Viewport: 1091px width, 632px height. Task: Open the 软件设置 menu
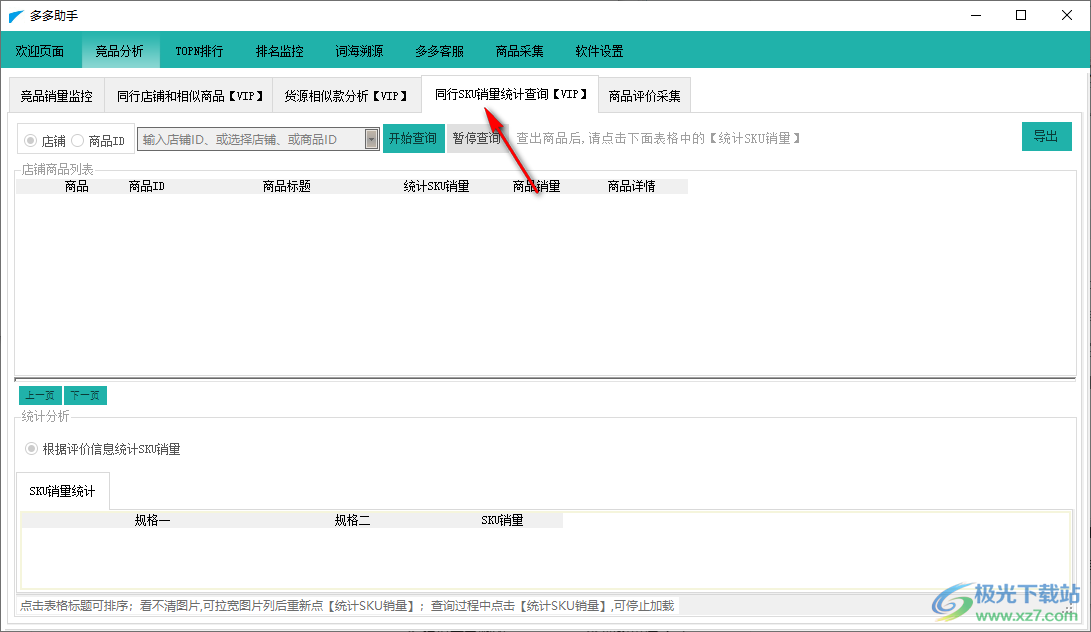[599, 51]
